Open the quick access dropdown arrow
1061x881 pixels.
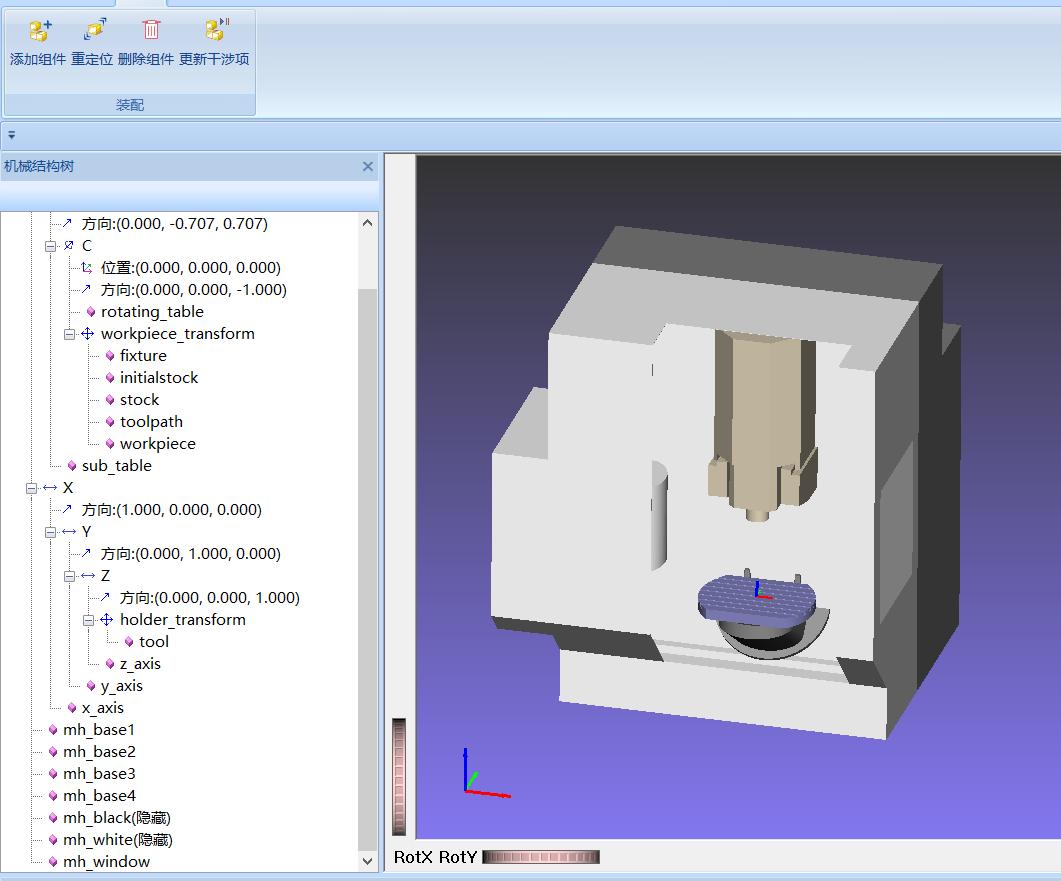click(x=11, y=133)
